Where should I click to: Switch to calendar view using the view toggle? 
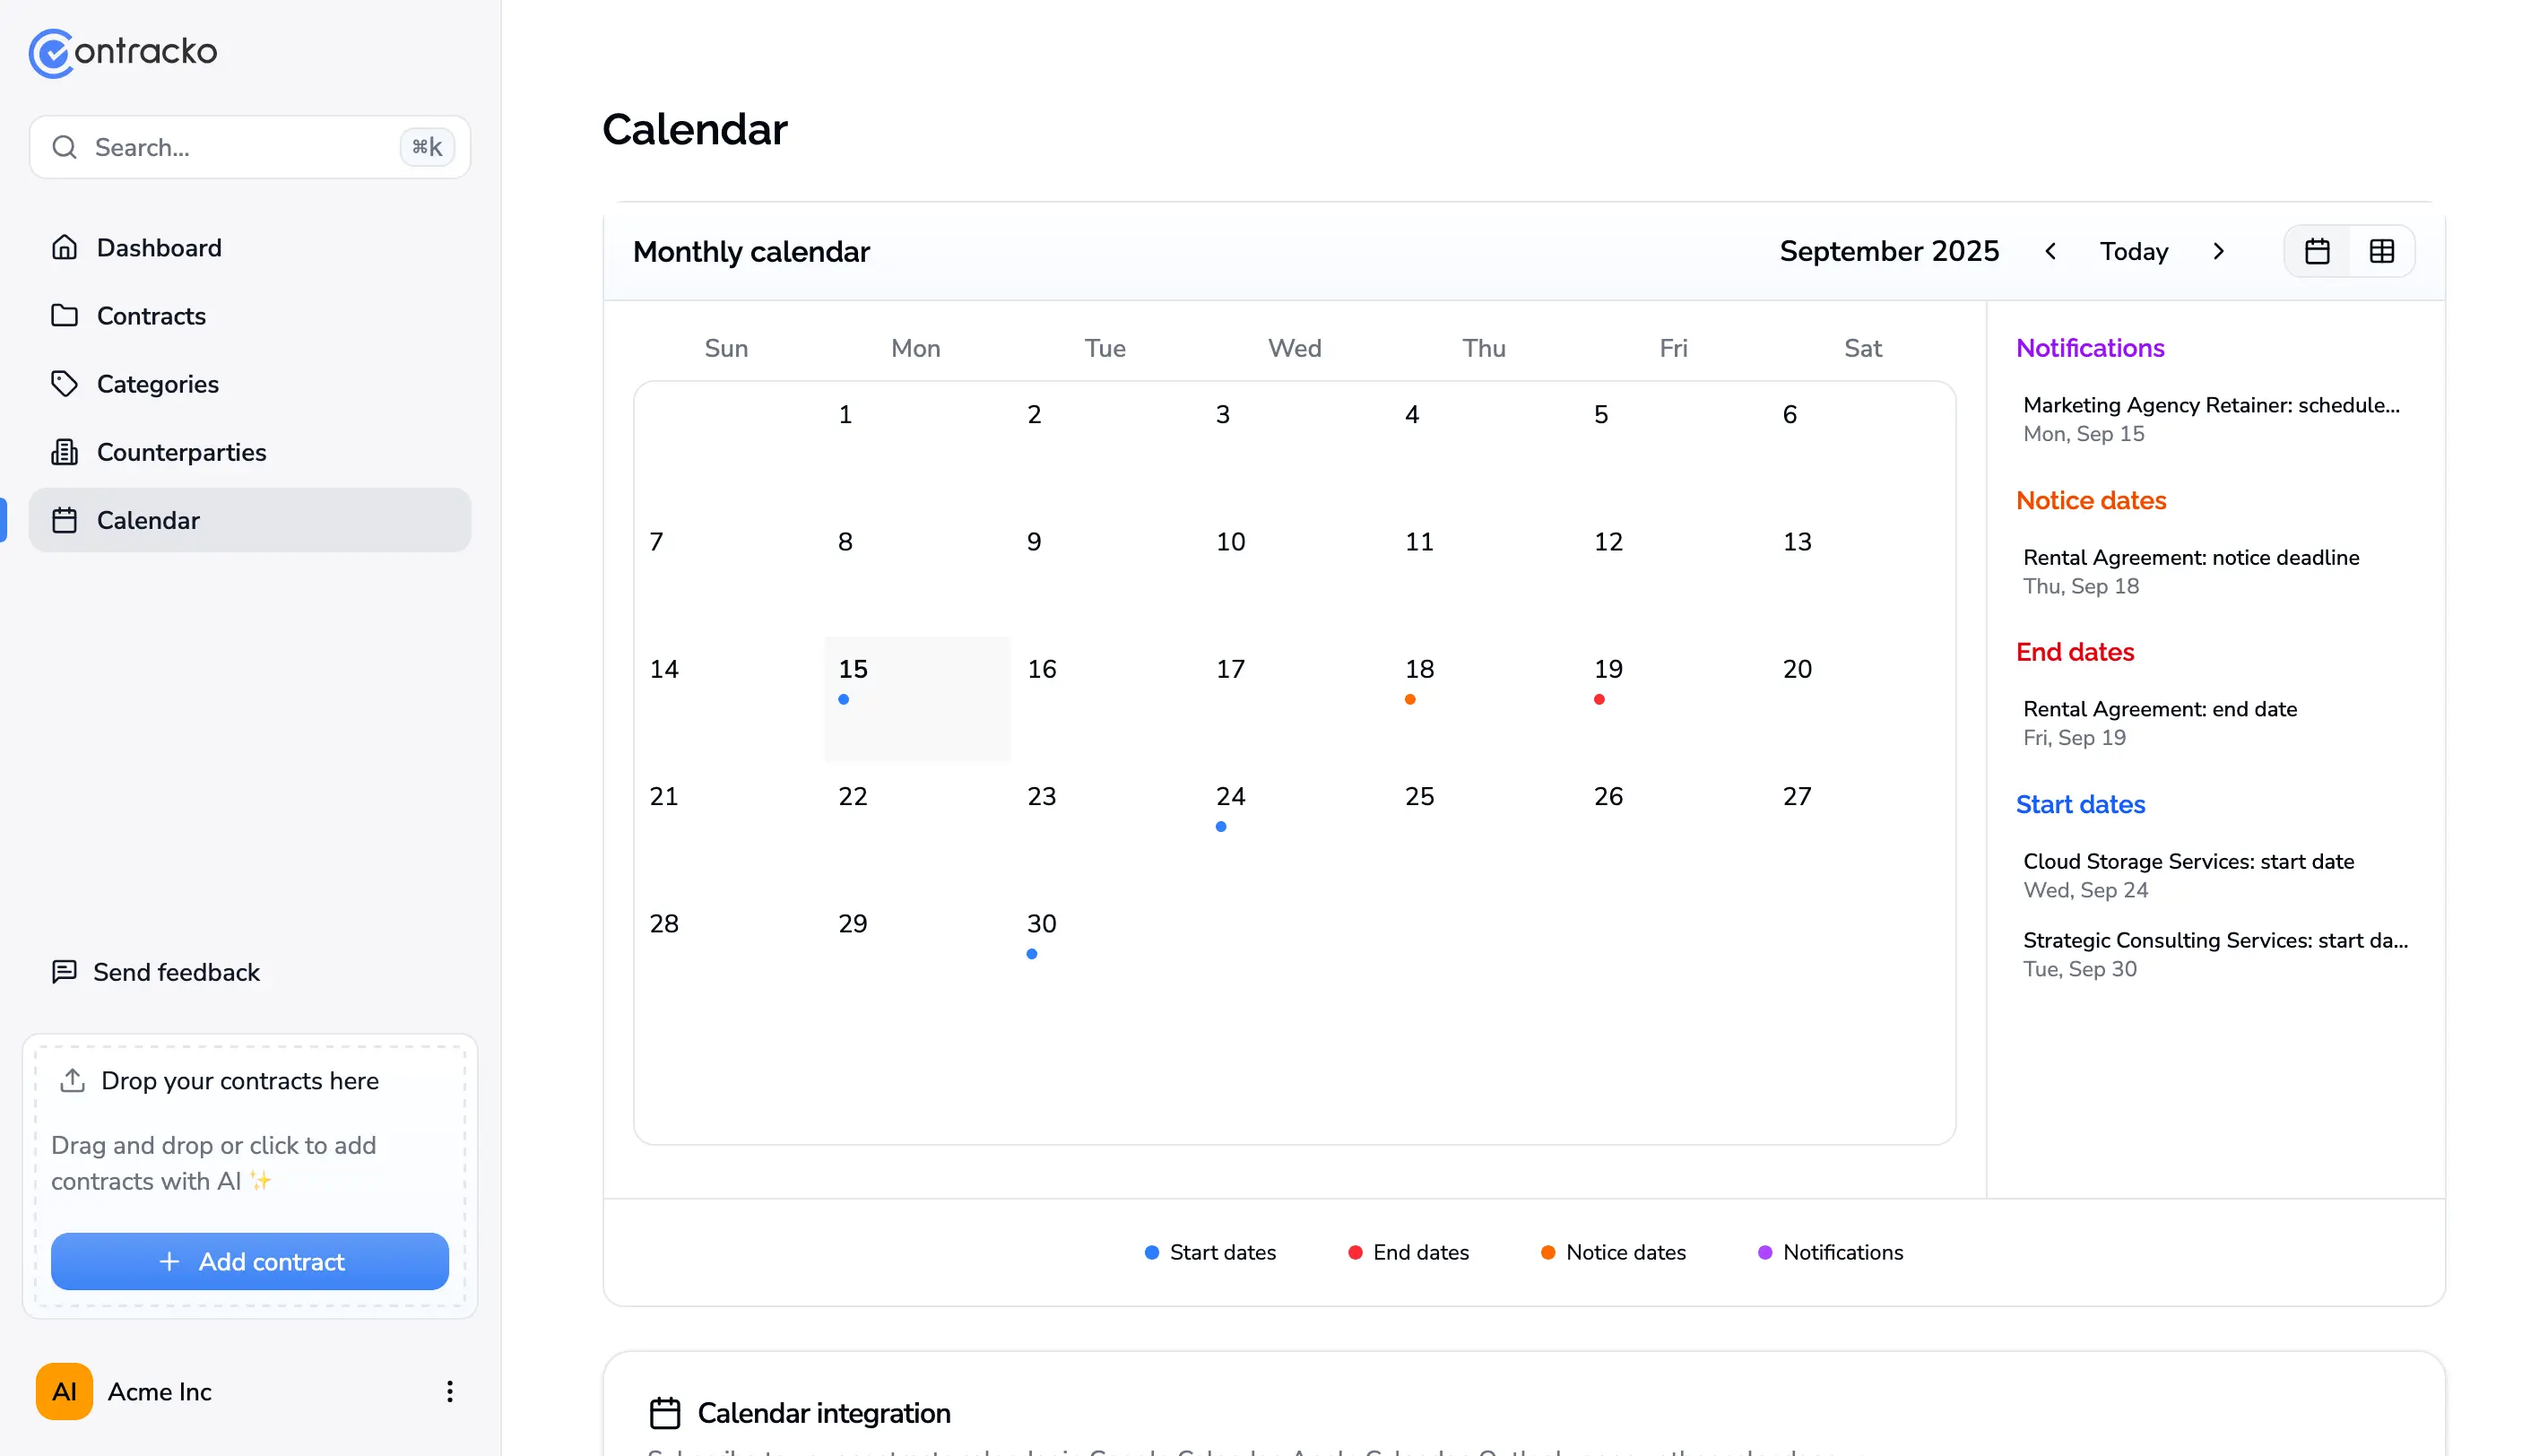tap(2317, 251)
